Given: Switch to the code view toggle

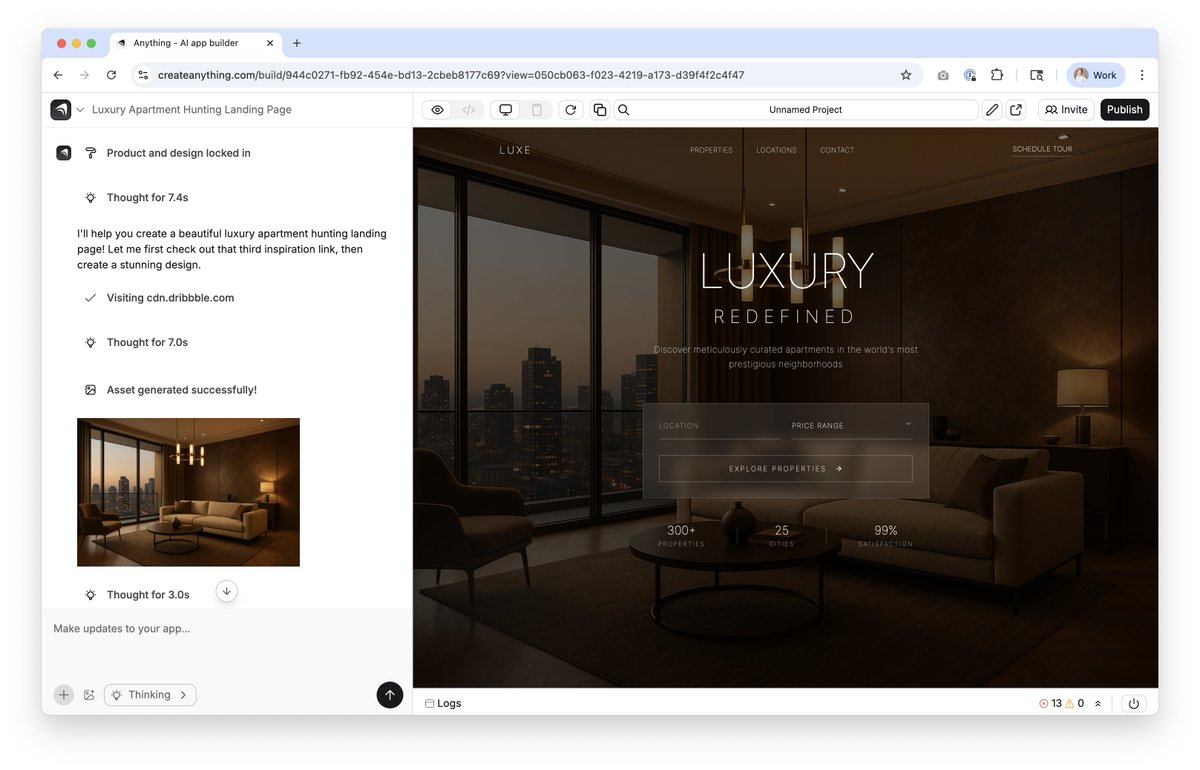Looking at the screenshot, I should point(468,110).
